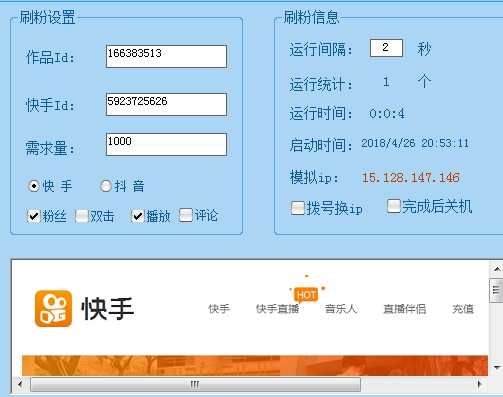This screenshot has height=397, width=503.
Task: Open the 音乐人 nav link
Action: [341, 309]
